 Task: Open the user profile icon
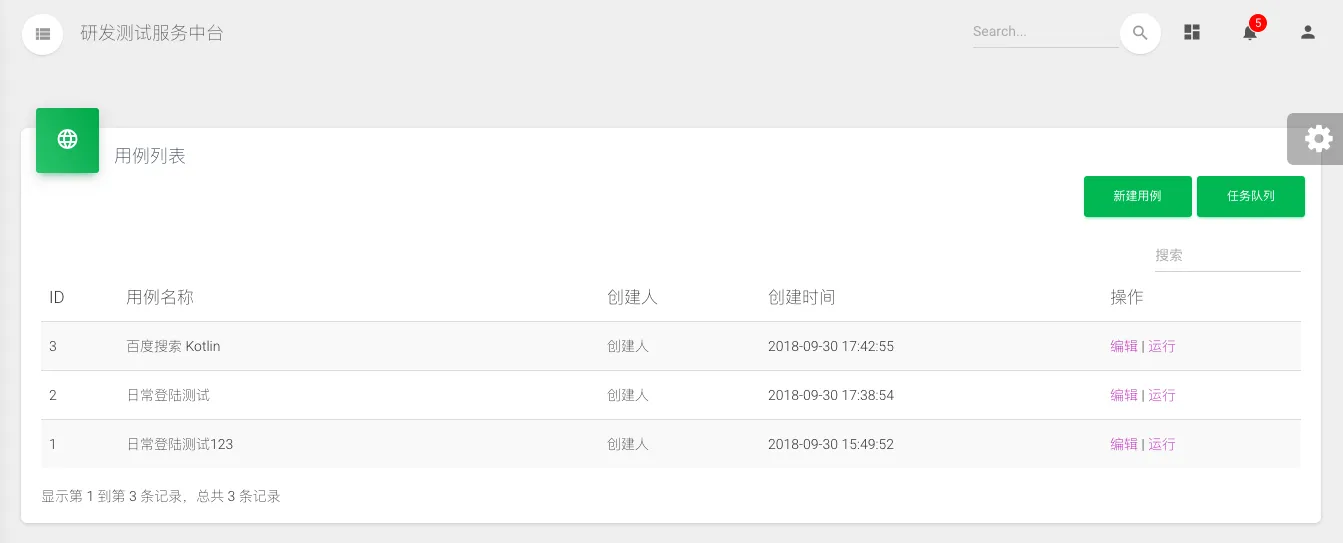click(1307, 33)
